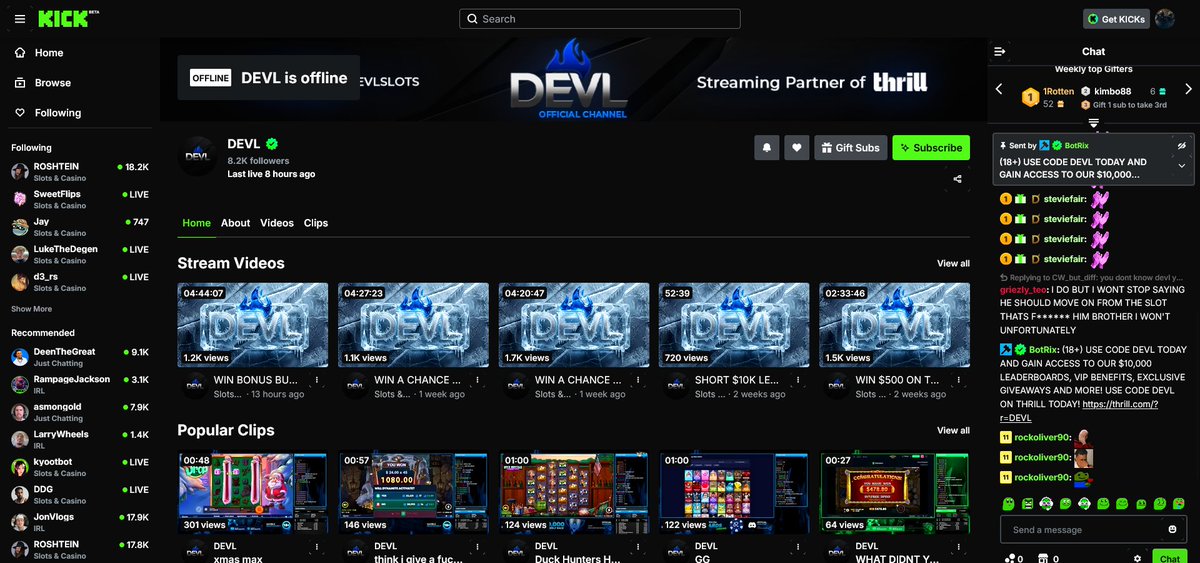
Task: Open options menu on the xmas max clip
Action: point(319,546)
